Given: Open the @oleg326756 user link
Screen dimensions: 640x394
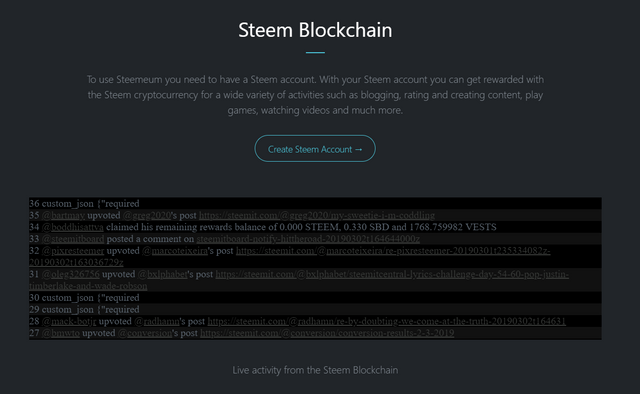Looking at the screenshot, I should coord(71,274).
